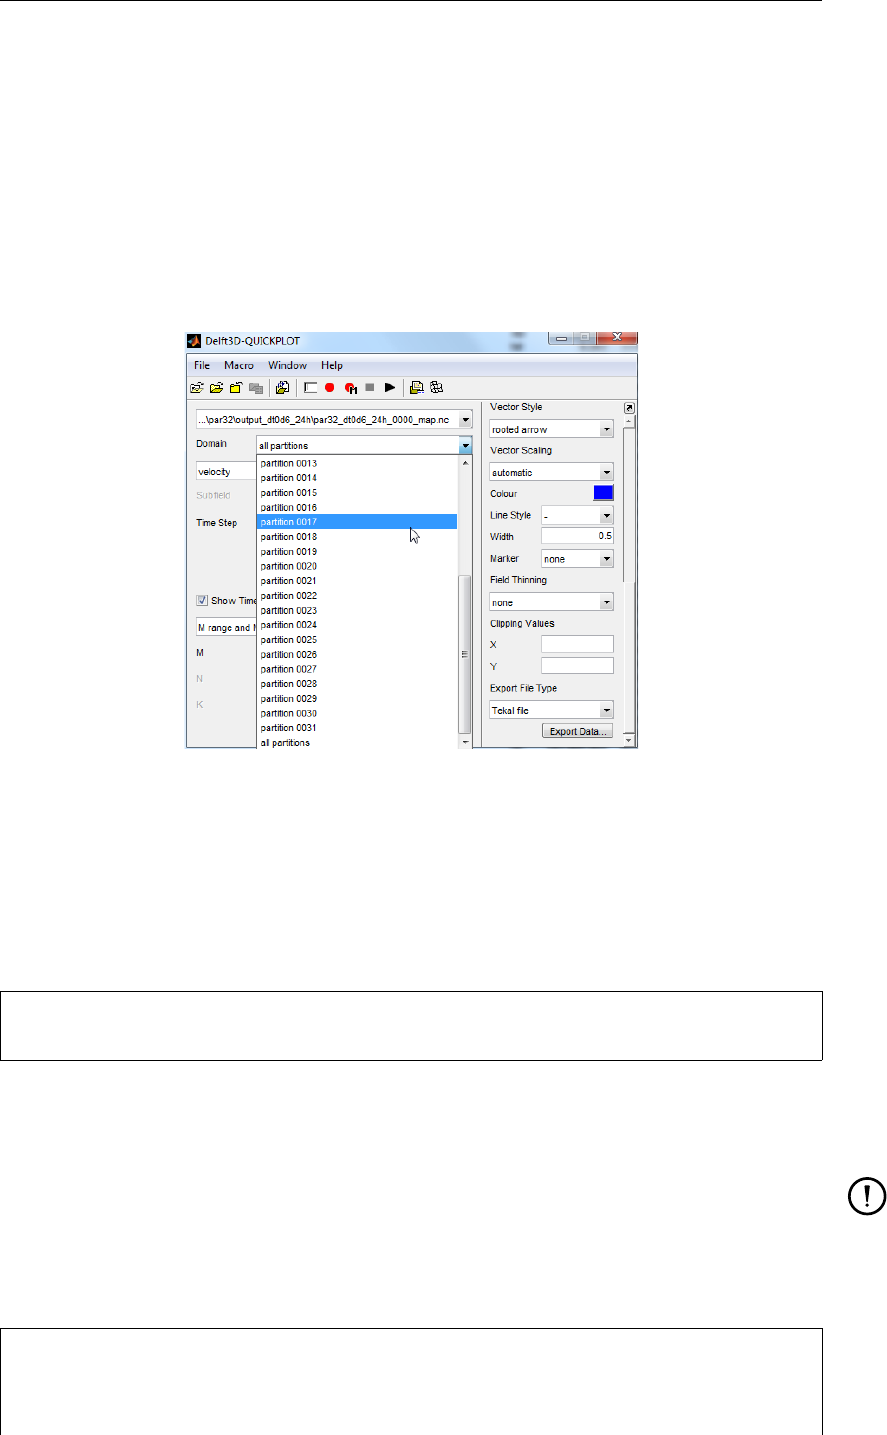Screen dimensions: 887x1435
Task: Click the greyed close-all-files toolbar icon
Action: click(255, 388)
